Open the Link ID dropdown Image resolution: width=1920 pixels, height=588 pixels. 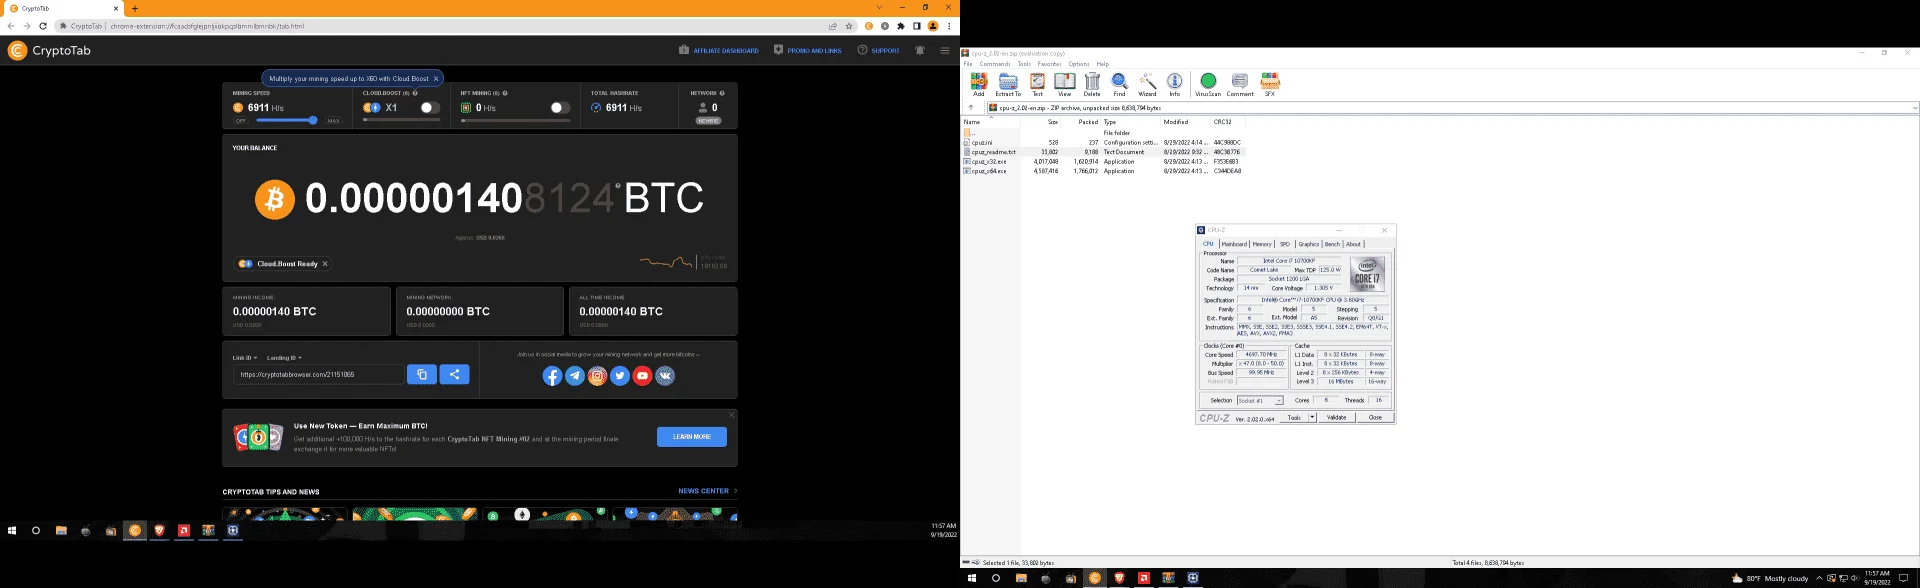coord(245,357)
